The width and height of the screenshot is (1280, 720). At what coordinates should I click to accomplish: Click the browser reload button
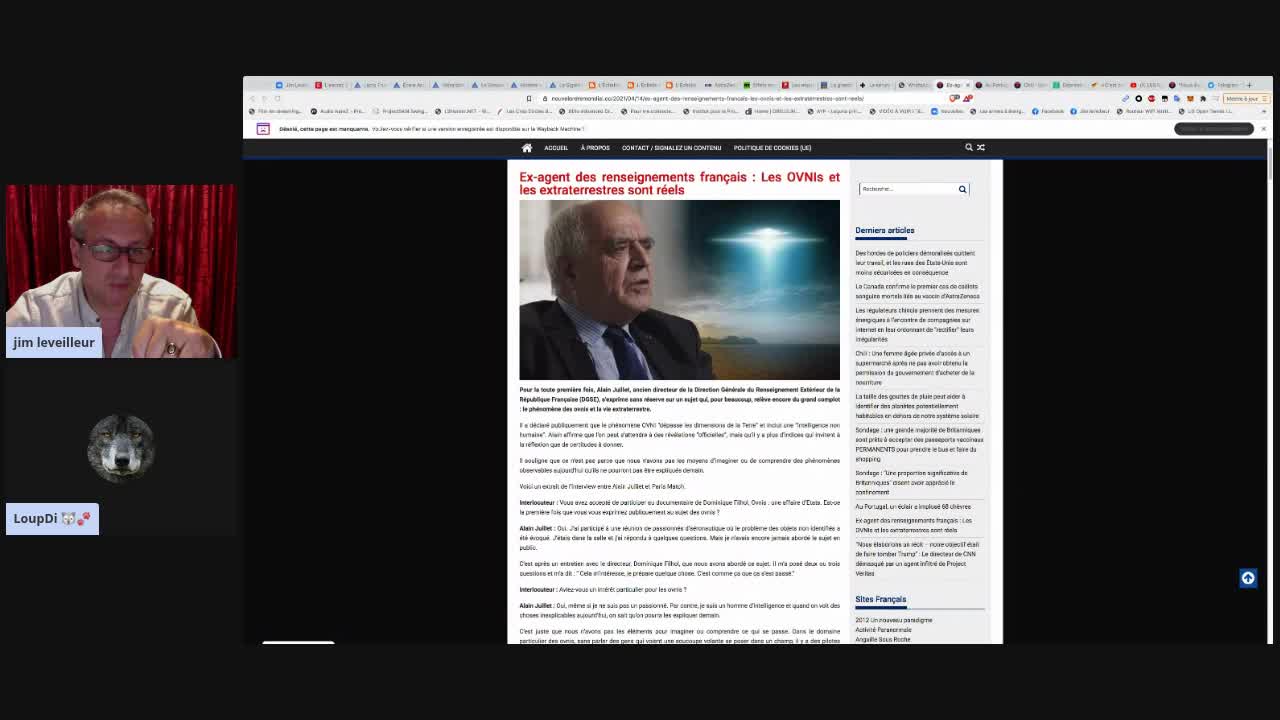point(277,99)
